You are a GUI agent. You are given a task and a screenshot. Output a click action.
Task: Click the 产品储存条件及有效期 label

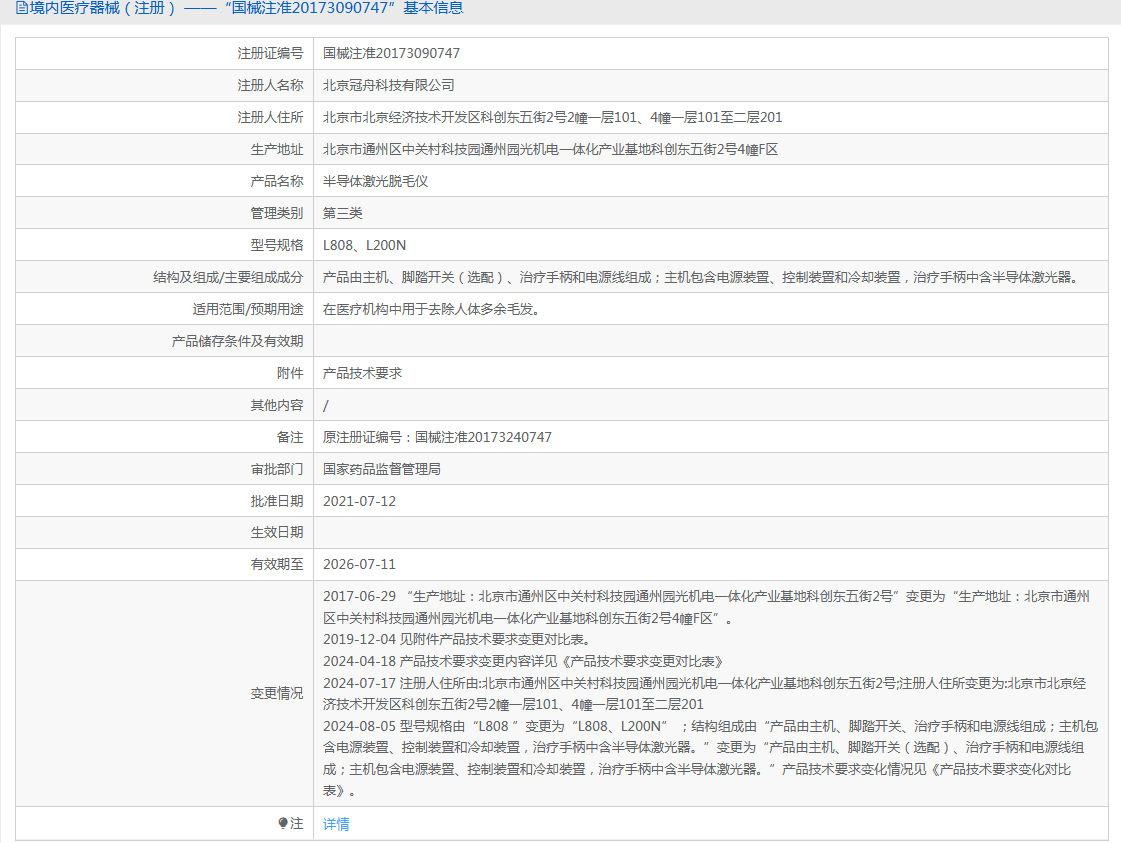click(237, 341)
